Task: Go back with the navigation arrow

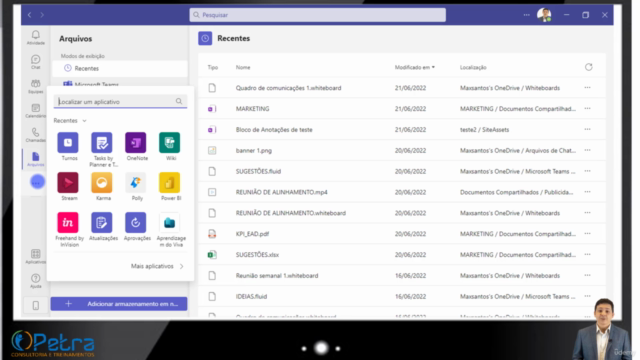Action: pos(30,15)
